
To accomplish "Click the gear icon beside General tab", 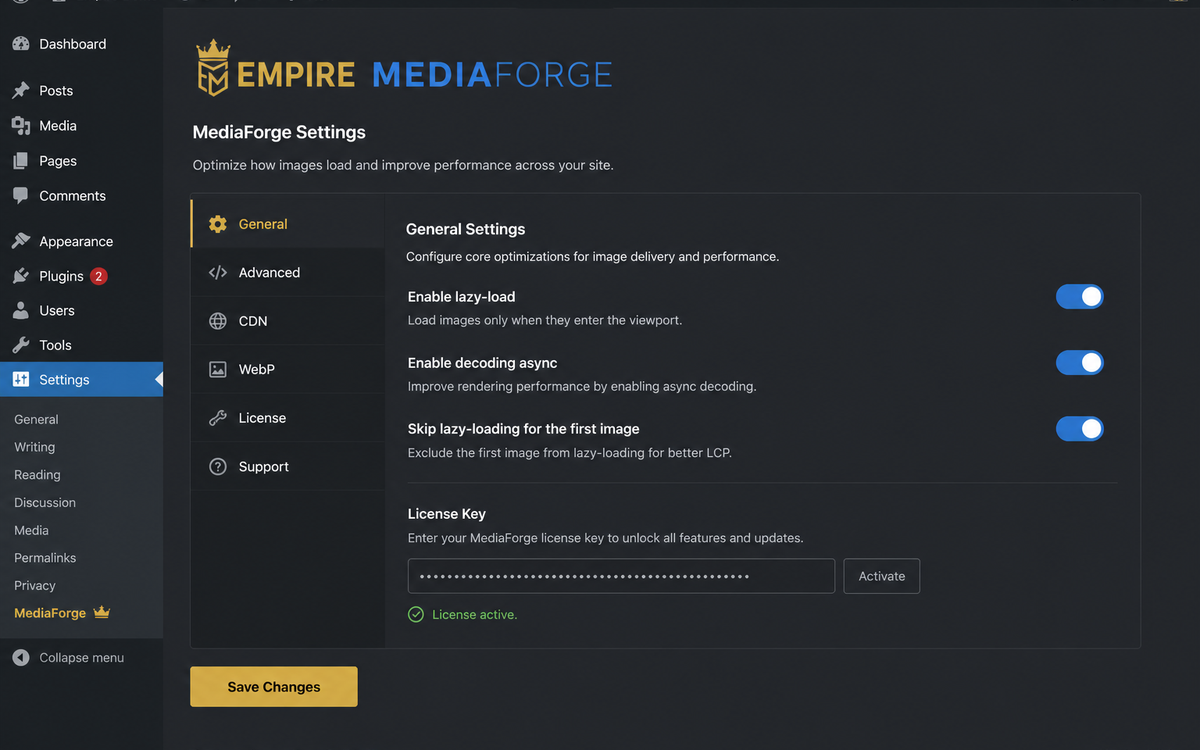I will pyautogui.click(x=217, y=224).
